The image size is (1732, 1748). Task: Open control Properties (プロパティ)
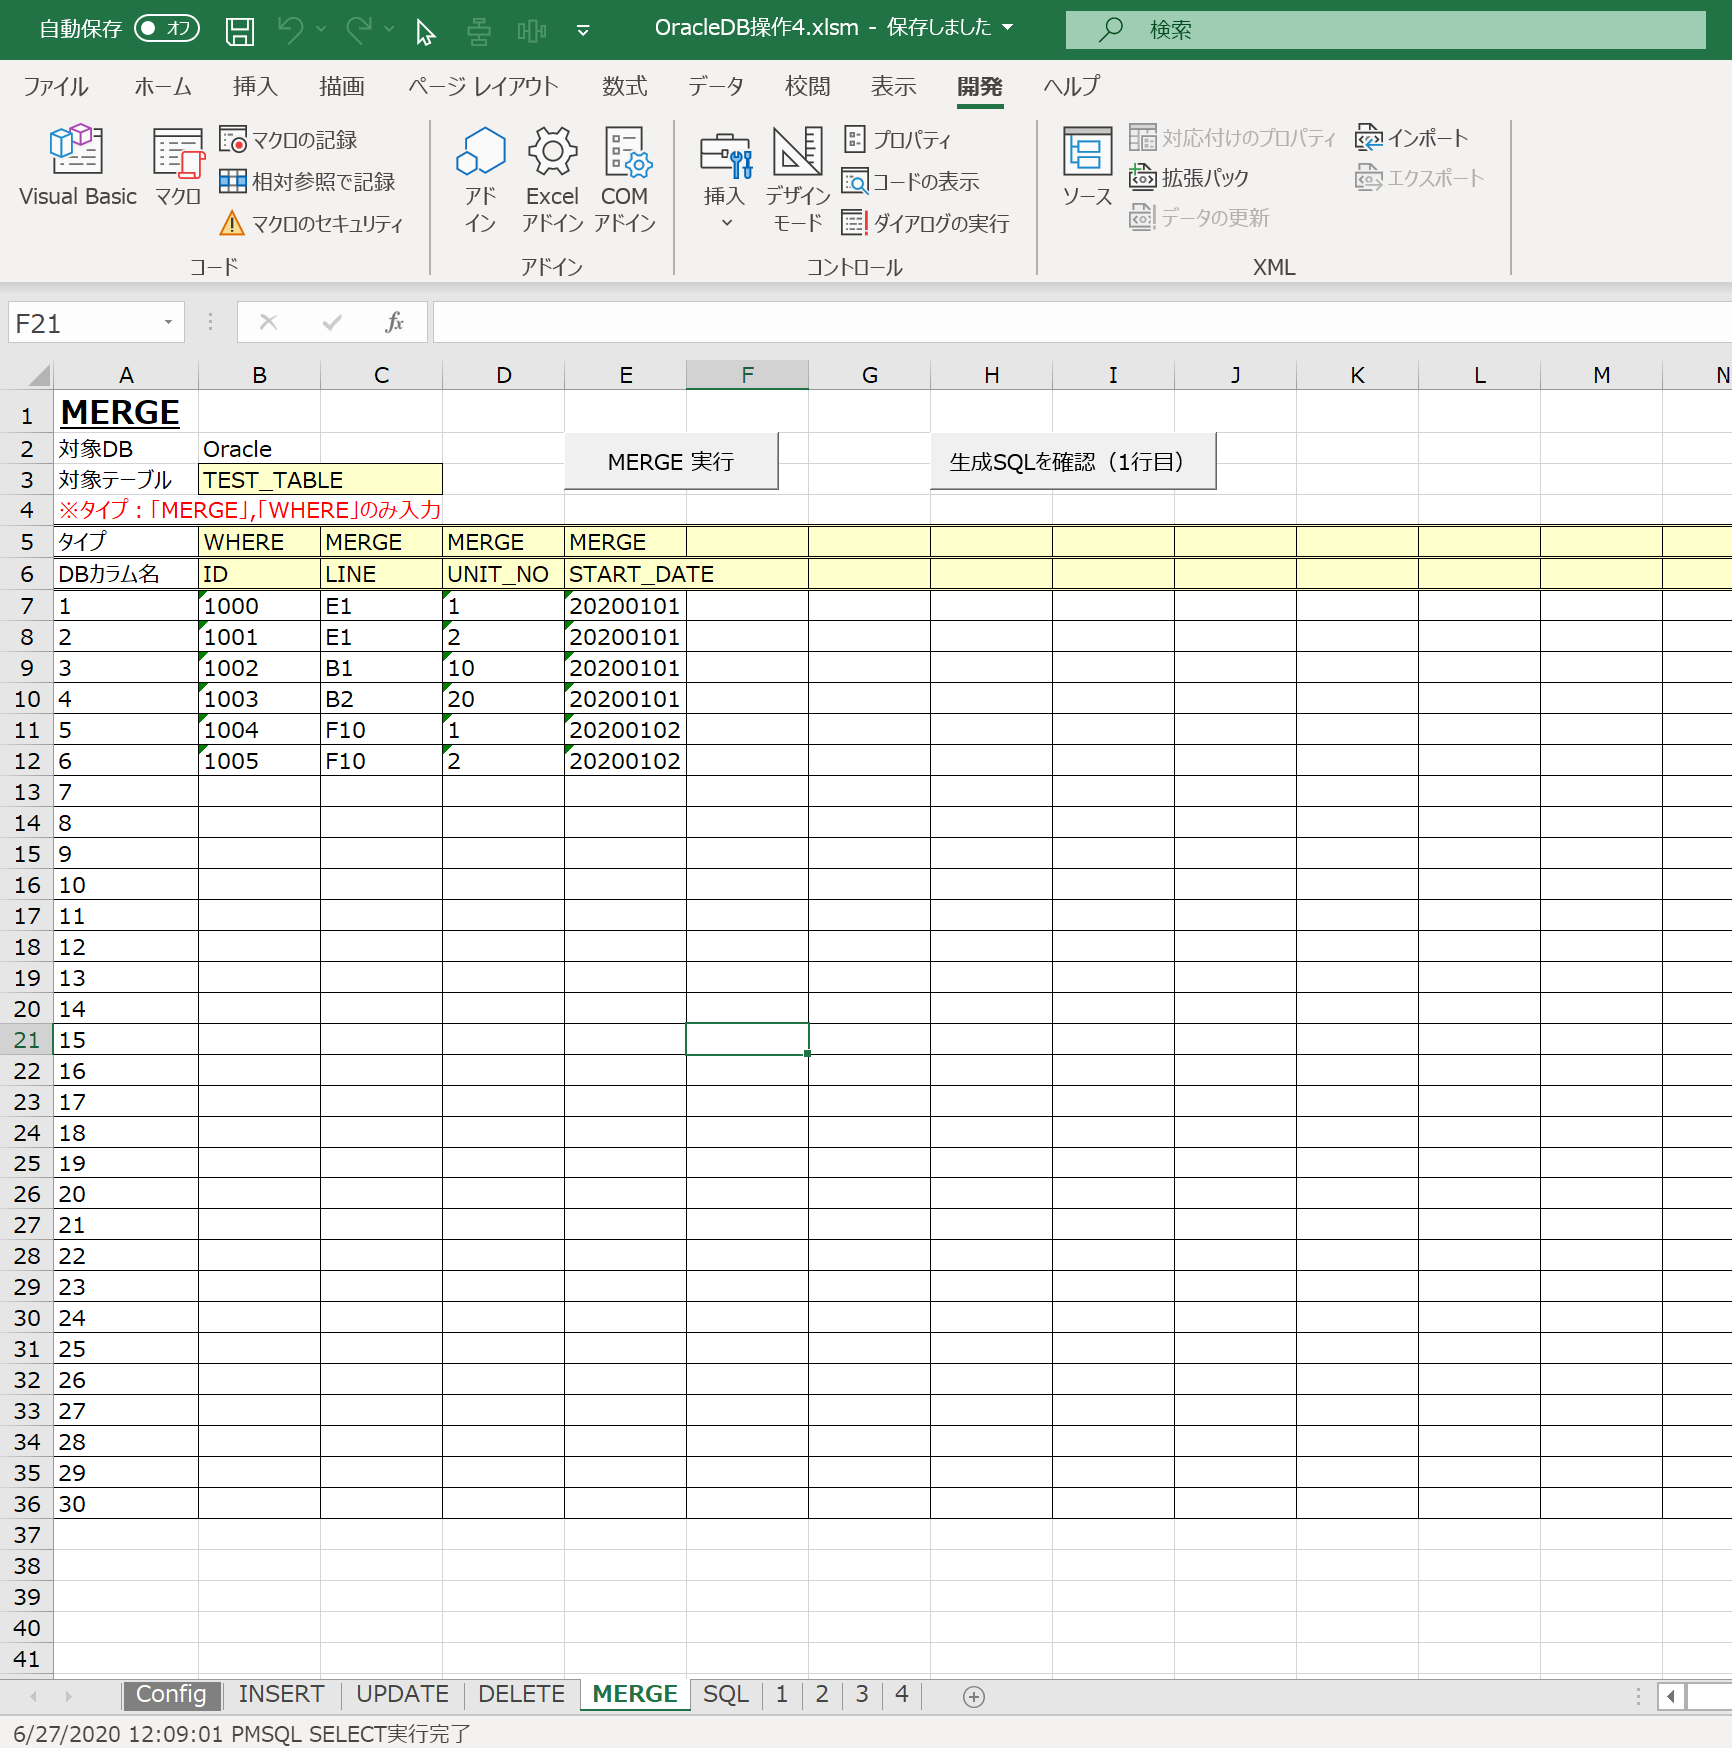(896, 140)
